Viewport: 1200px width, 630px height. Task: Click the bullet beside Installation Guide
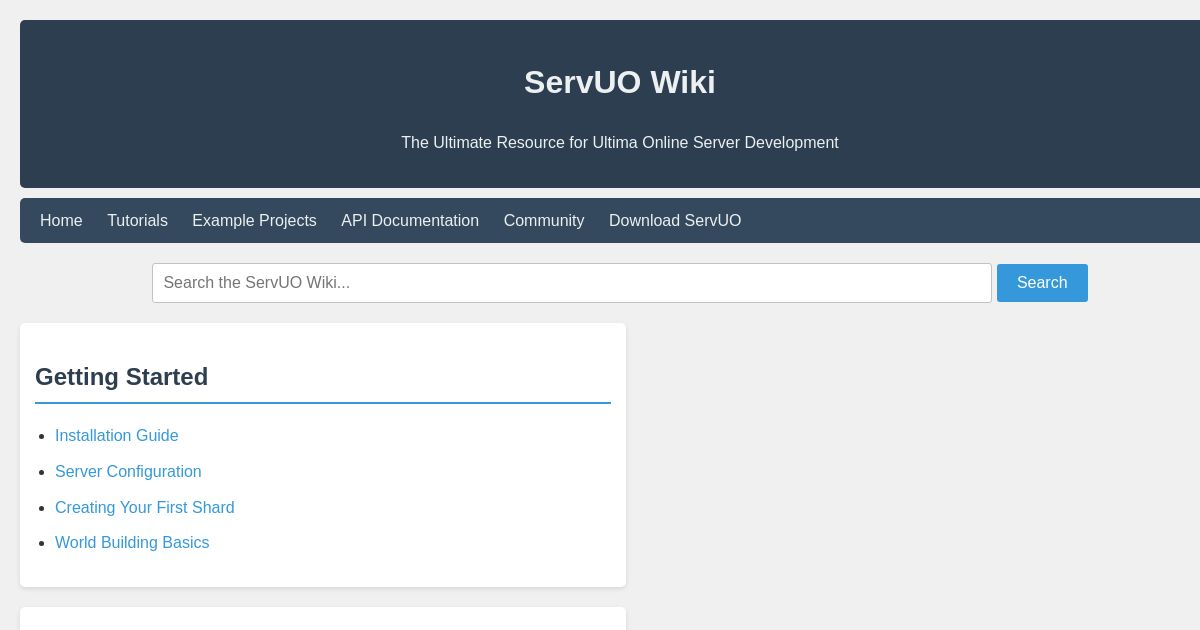41,436
